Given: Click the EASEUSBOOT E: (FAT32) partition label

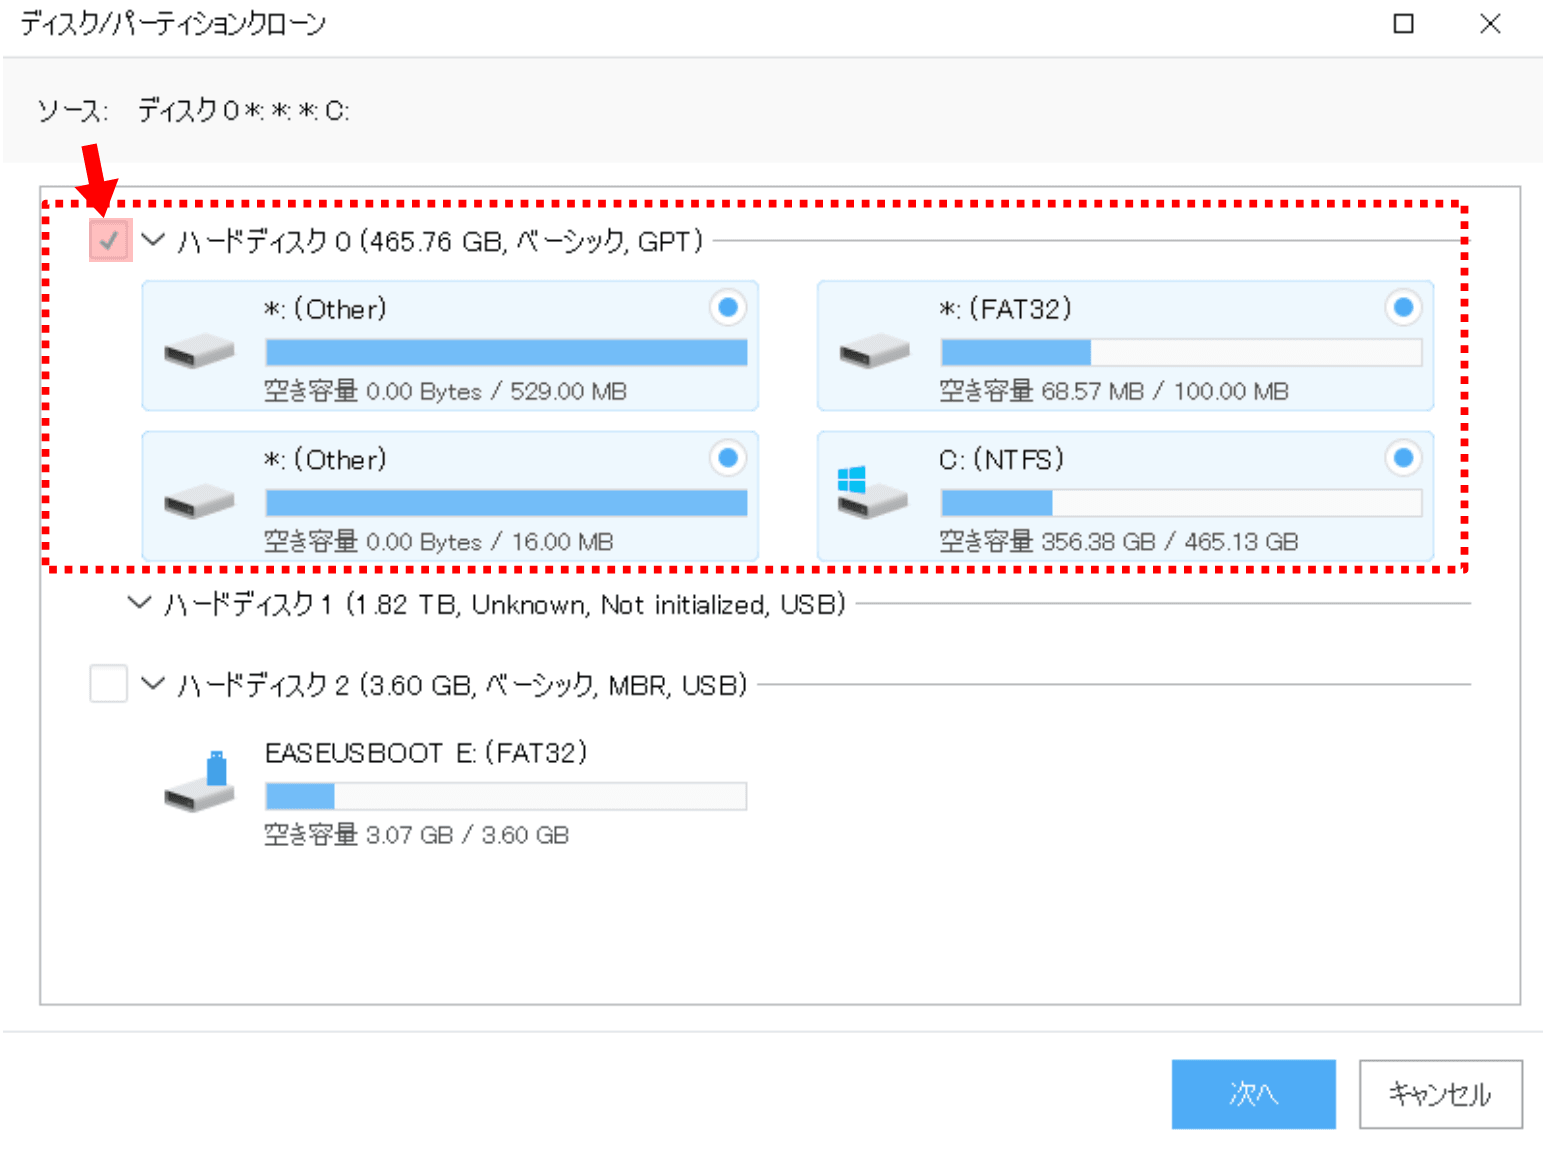Looking at the screenshot, I should tap(425, 753).
